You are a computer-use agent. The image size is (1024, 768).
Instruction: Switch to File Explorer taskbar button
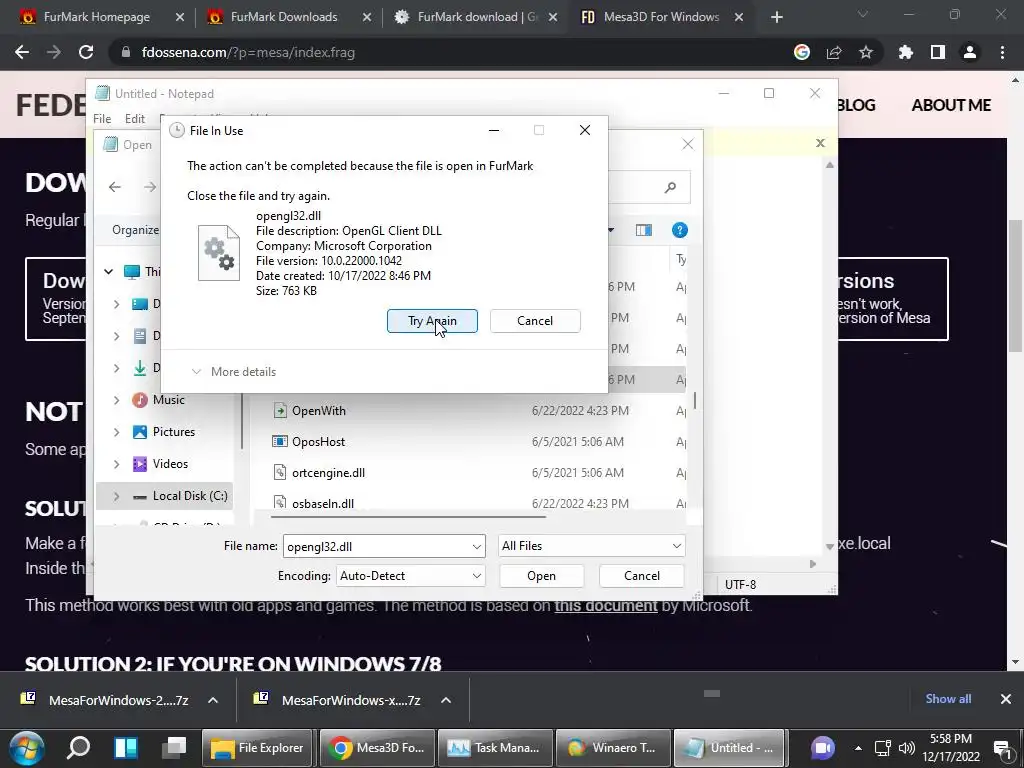257,748
